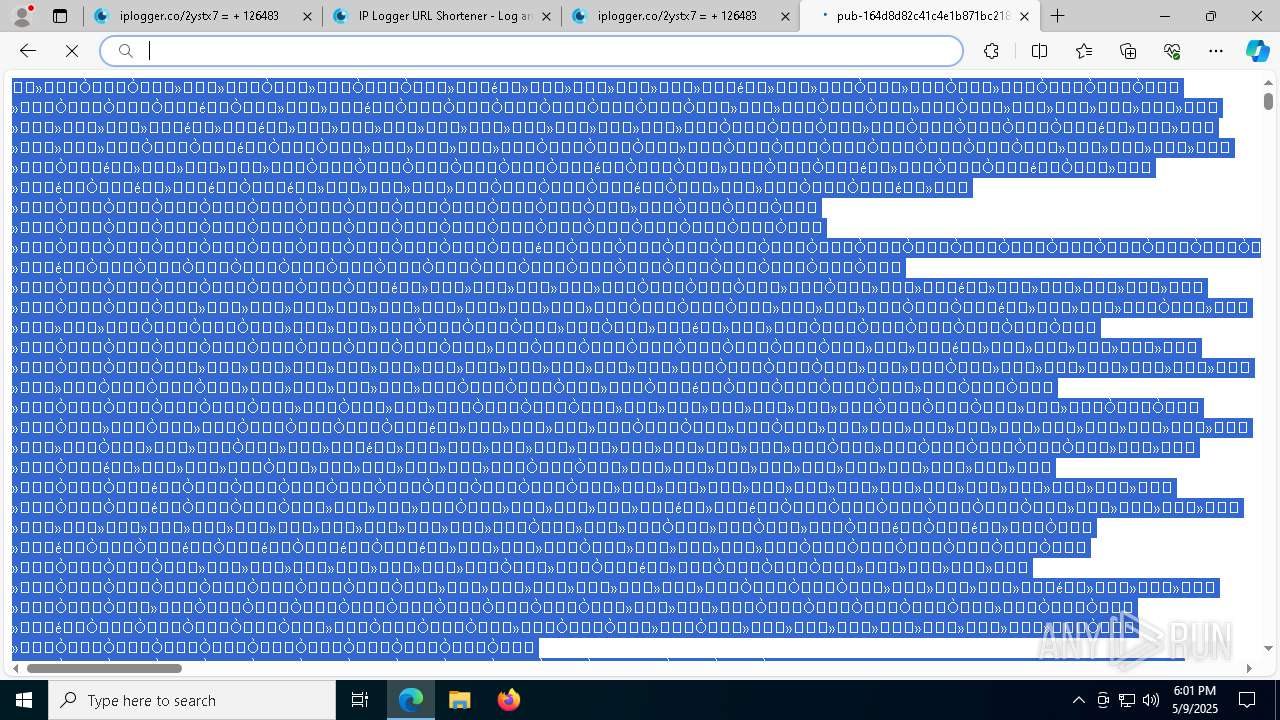Go back to the previous page
Screen dimensions: 1280x720
tap(28, 51)
